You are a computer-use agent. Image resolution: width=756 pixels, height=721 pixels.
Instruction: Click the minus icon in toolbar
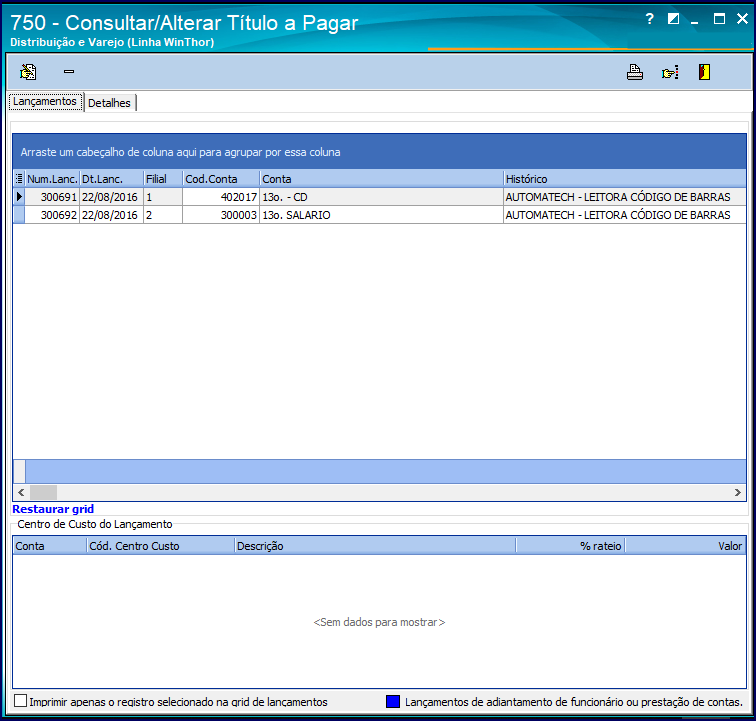[69, 71]
